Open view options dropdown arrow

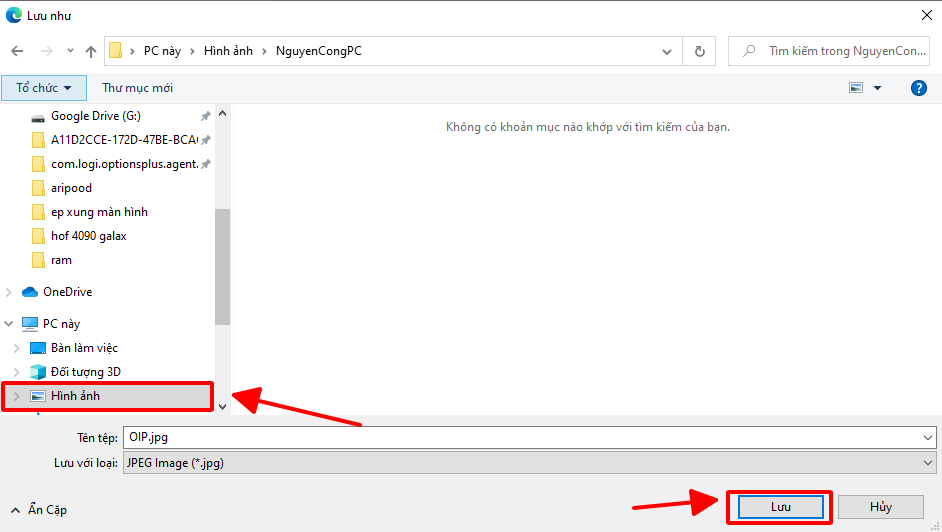click(x=877, y=88)
